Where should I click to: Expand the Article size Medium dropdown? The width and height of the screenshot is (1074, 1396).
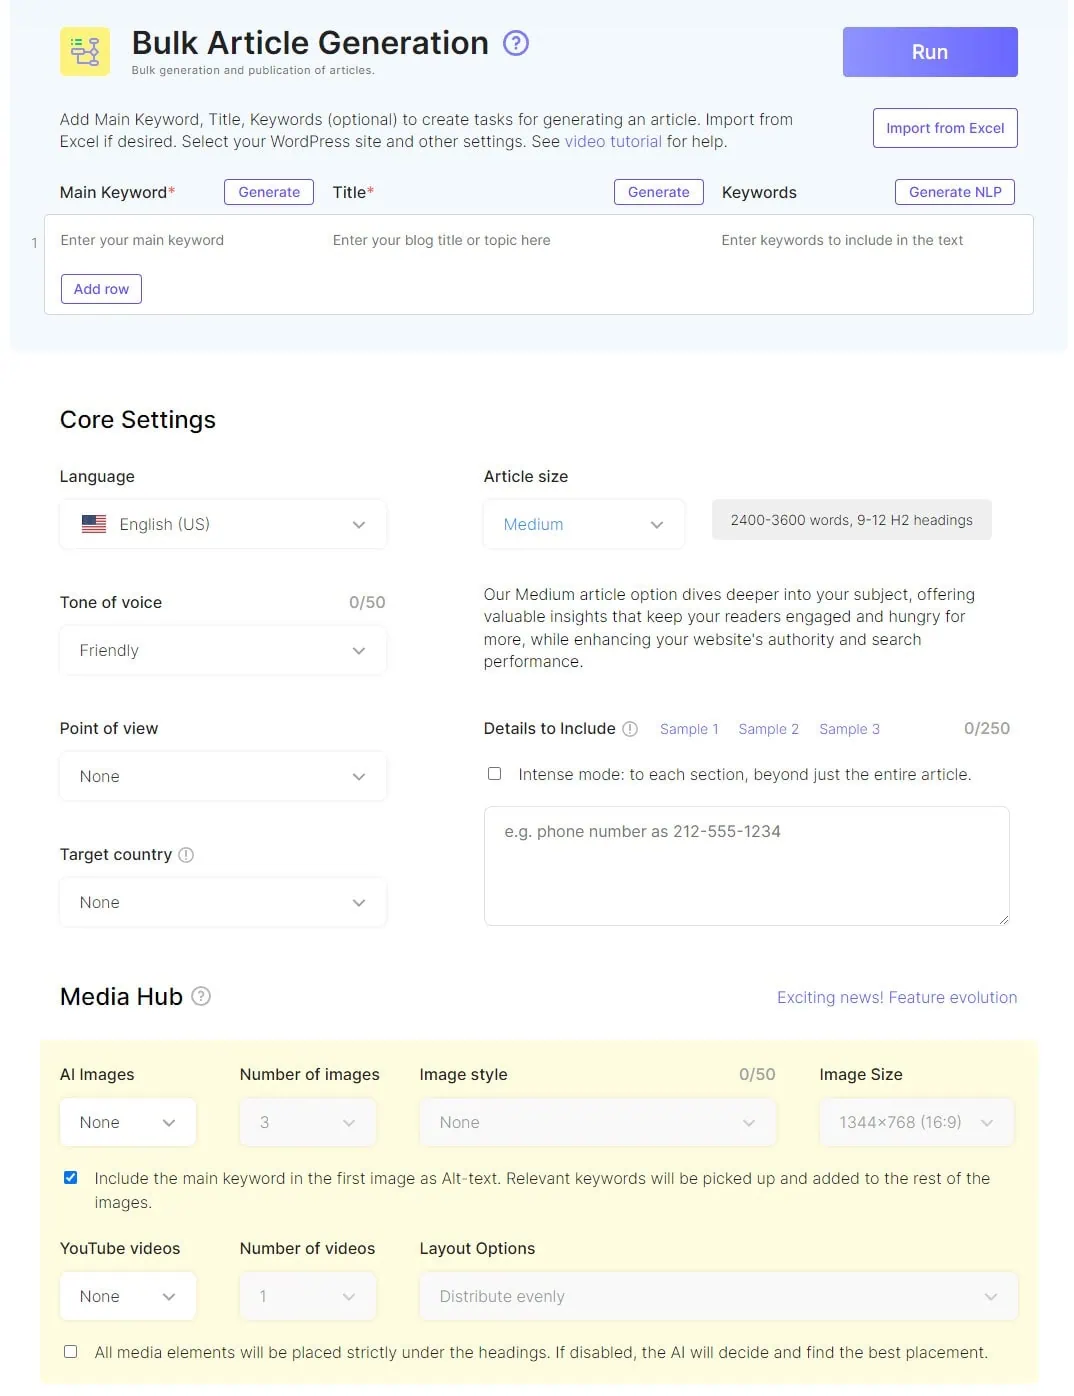584,524
